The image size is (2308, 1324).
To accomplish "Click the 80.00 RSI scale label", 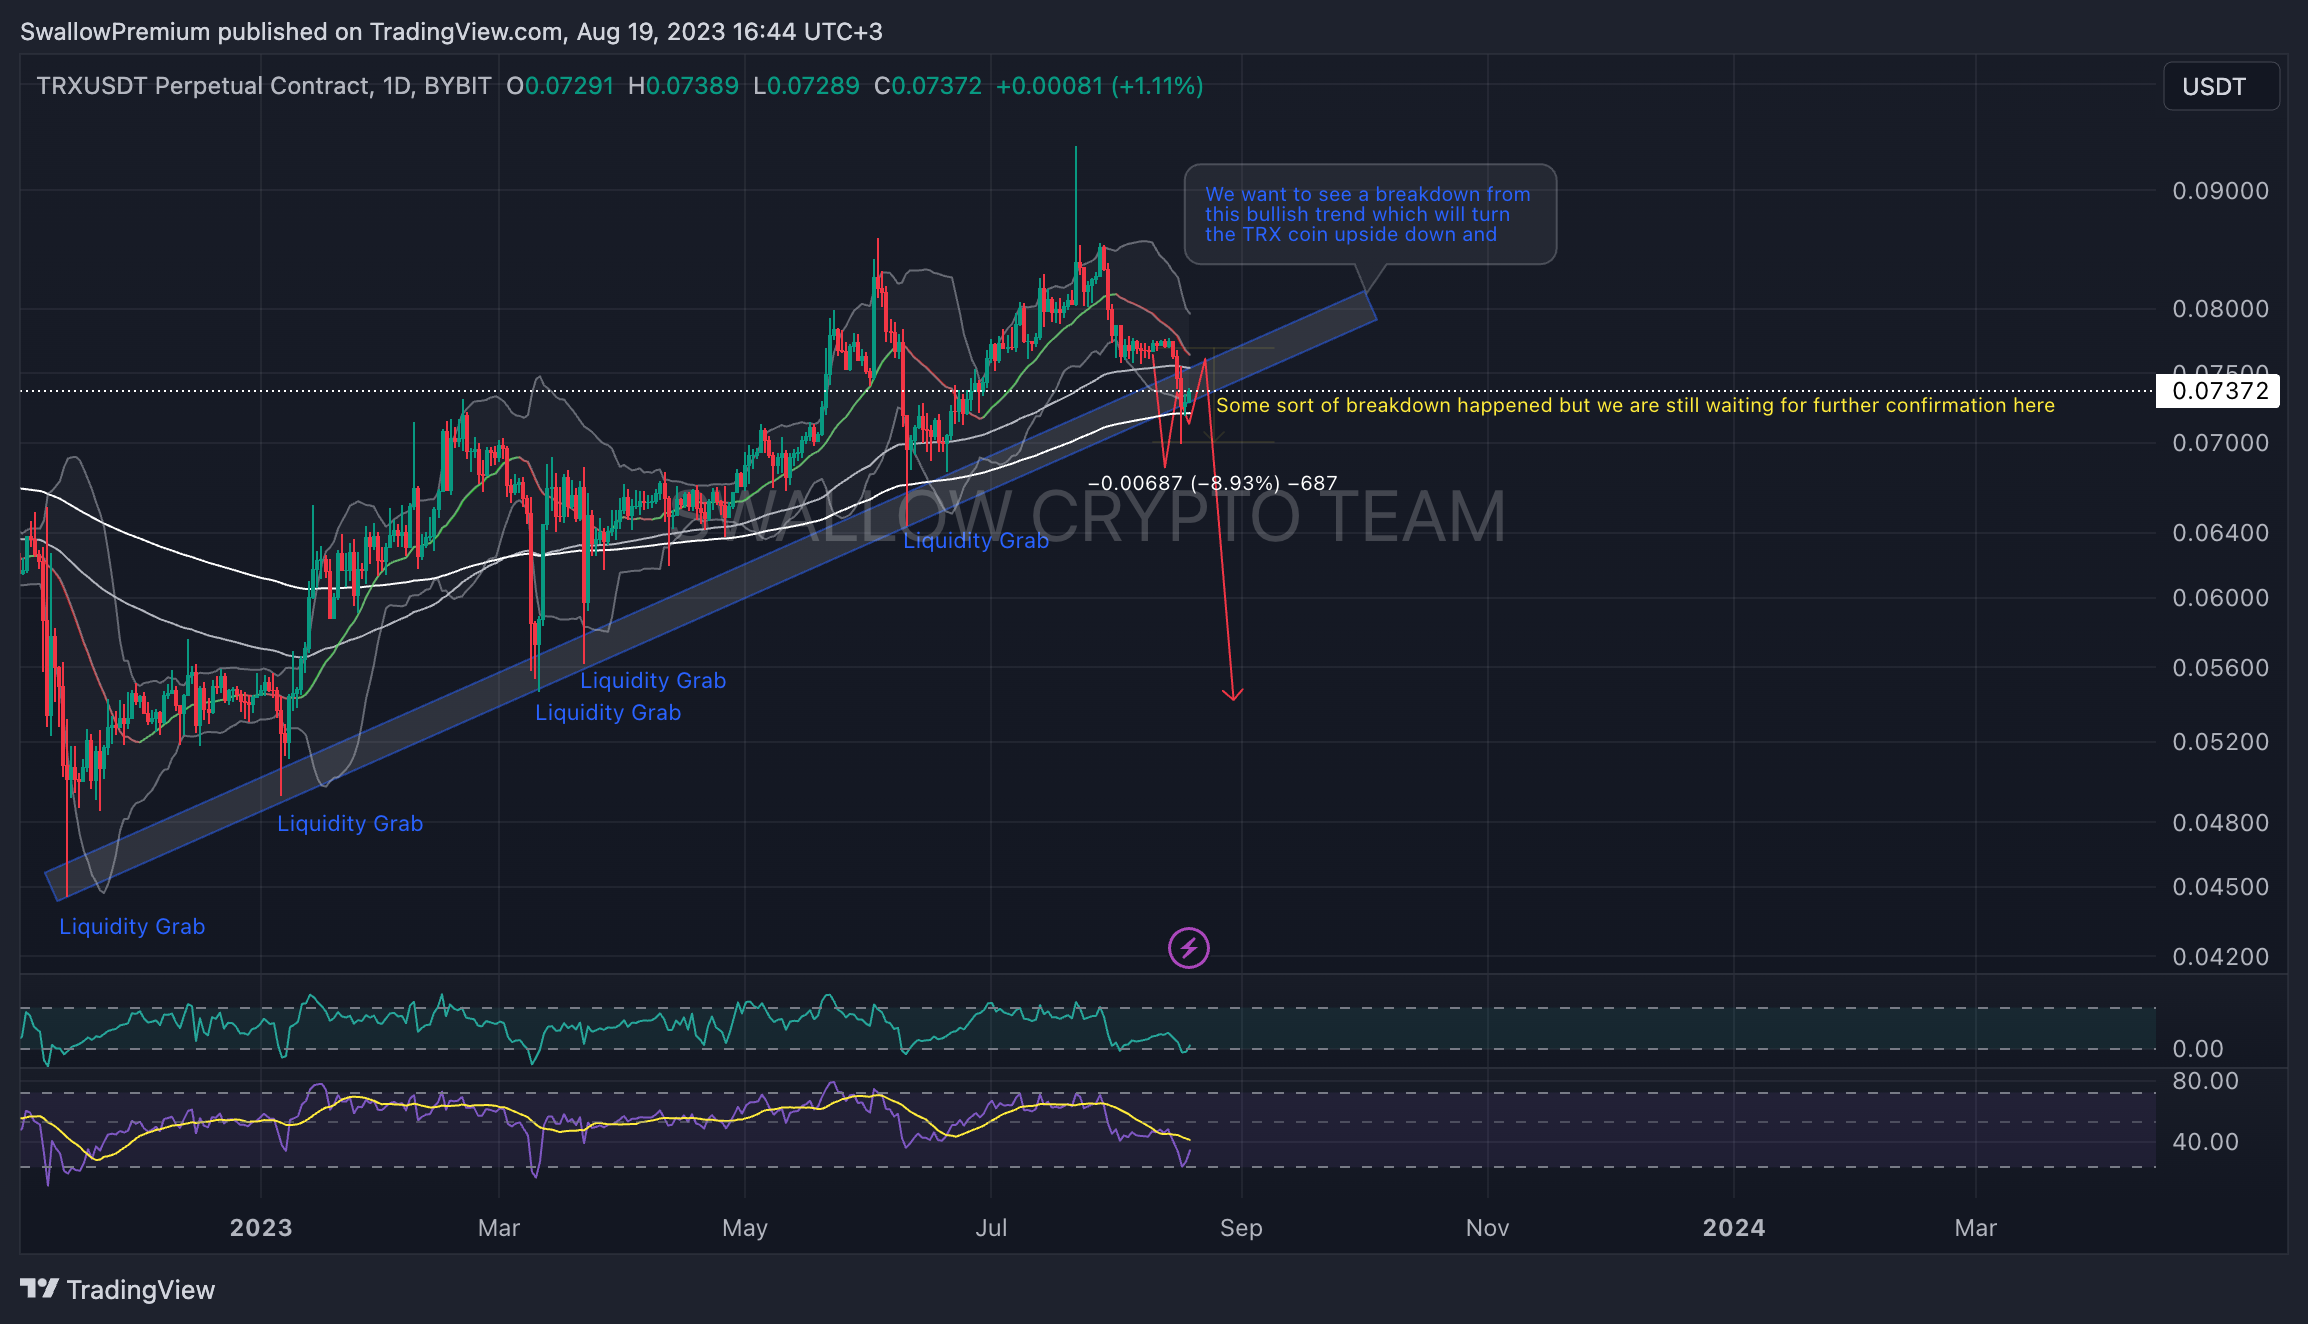I will (2205, 1080).
